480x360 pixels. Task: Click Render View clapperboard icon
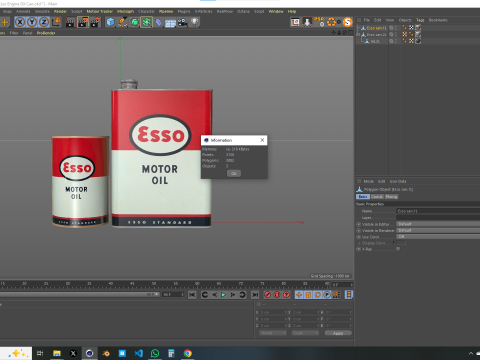coord(71,22)
